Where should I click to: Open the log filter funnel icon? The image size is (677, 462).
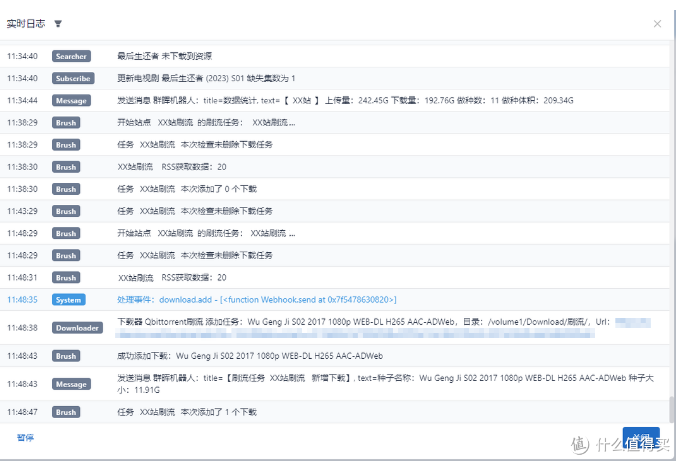point(57,23)
